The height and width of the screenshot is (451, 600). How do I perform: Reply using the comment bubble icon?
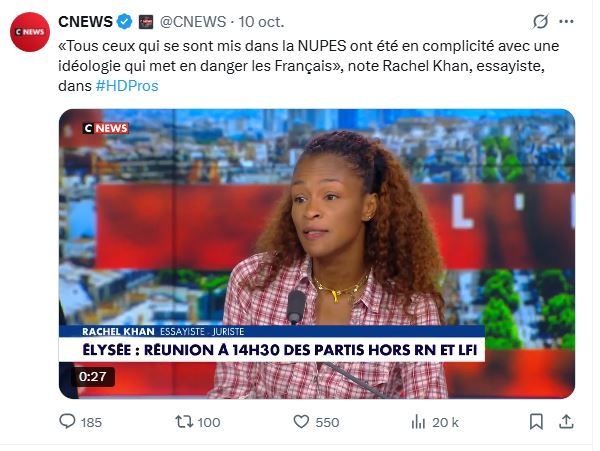(x=67, y=422)
